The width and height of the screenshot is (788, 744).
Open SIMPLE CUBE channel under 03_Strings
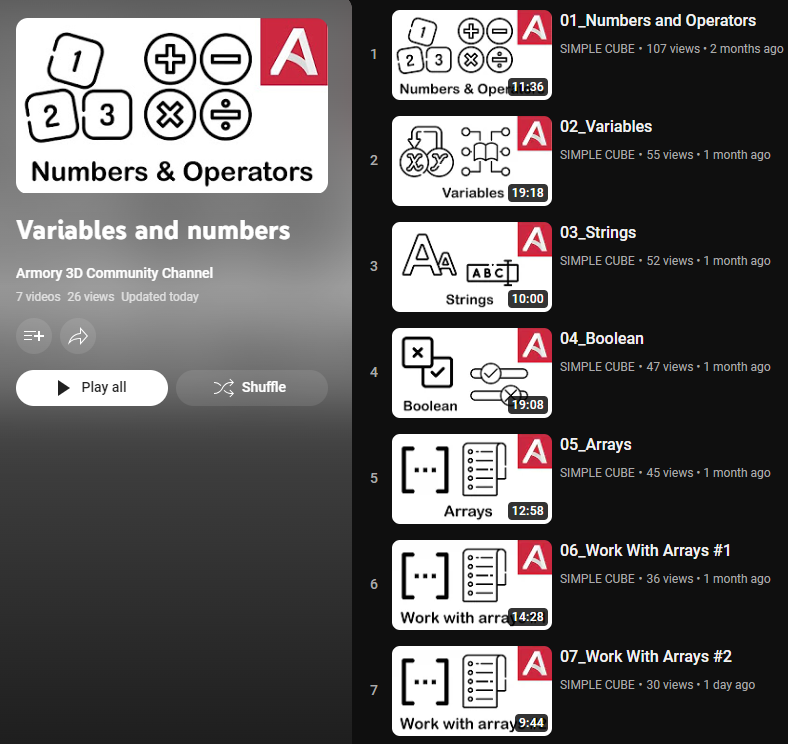(597, 261)
